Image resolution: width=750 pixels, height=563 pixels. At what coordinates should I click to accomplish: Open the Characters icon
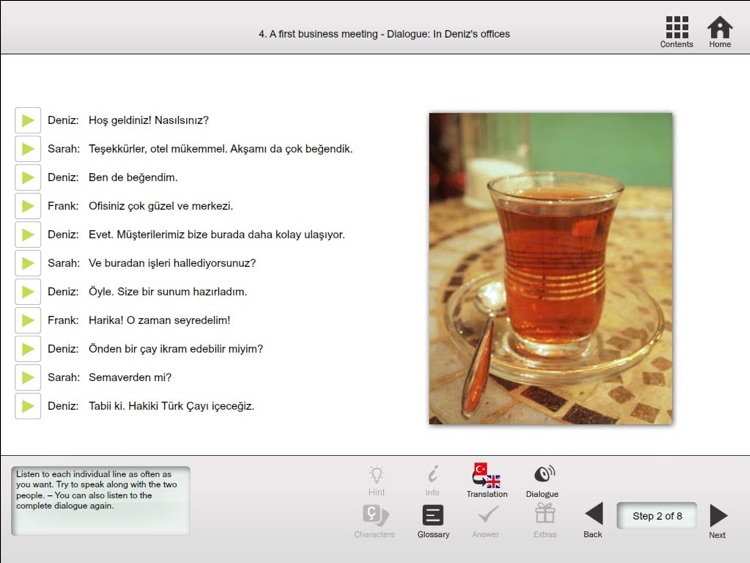(375, 521)
